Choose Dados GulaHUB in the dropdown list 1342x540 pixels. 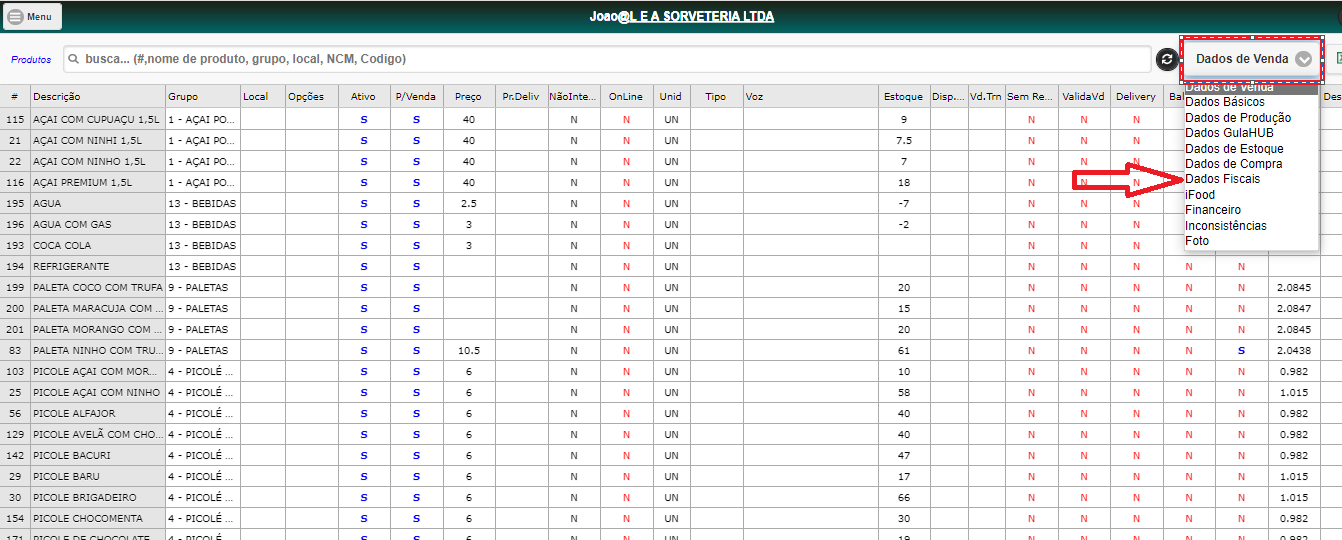(1229, 133)
